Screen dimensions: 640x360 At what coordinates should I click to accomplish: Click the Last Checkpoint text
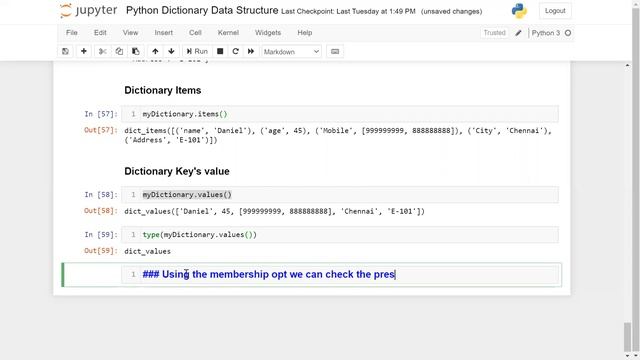[348, 11]
